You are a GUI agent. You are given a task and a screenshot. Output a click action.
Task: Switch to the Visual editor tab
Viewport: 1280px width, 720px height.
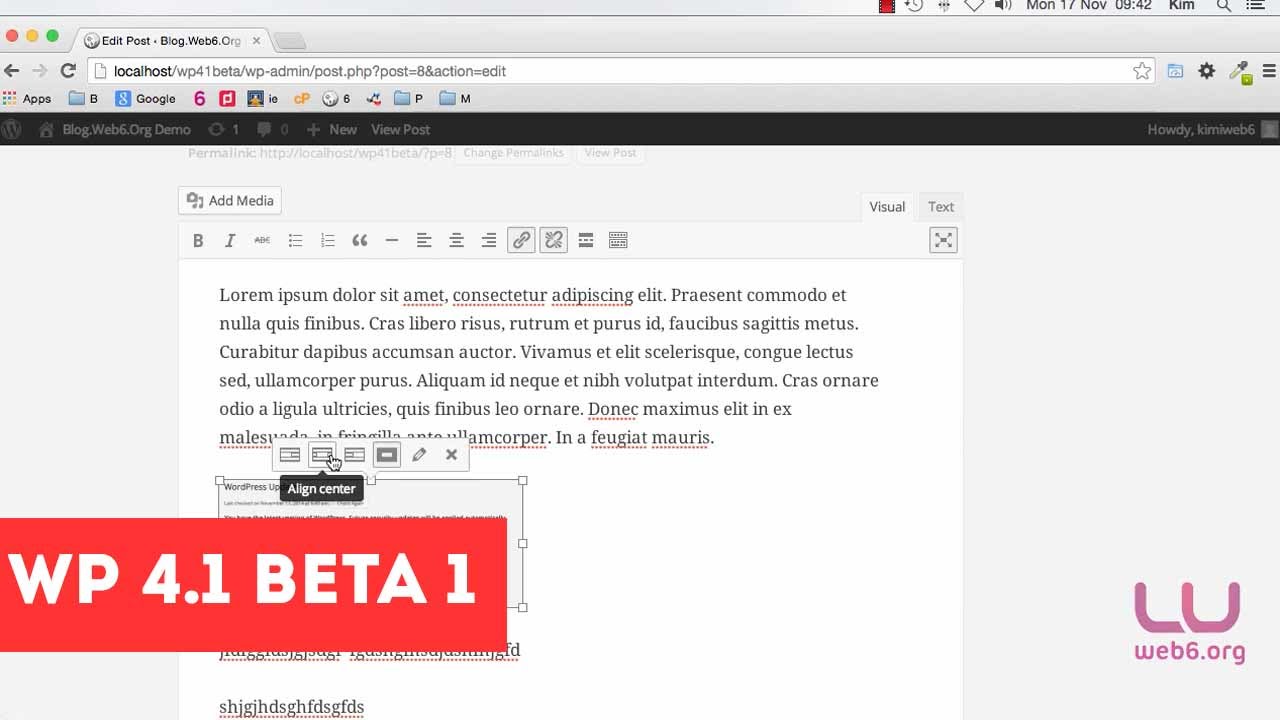pyautogui.click(x=887, y=207)
